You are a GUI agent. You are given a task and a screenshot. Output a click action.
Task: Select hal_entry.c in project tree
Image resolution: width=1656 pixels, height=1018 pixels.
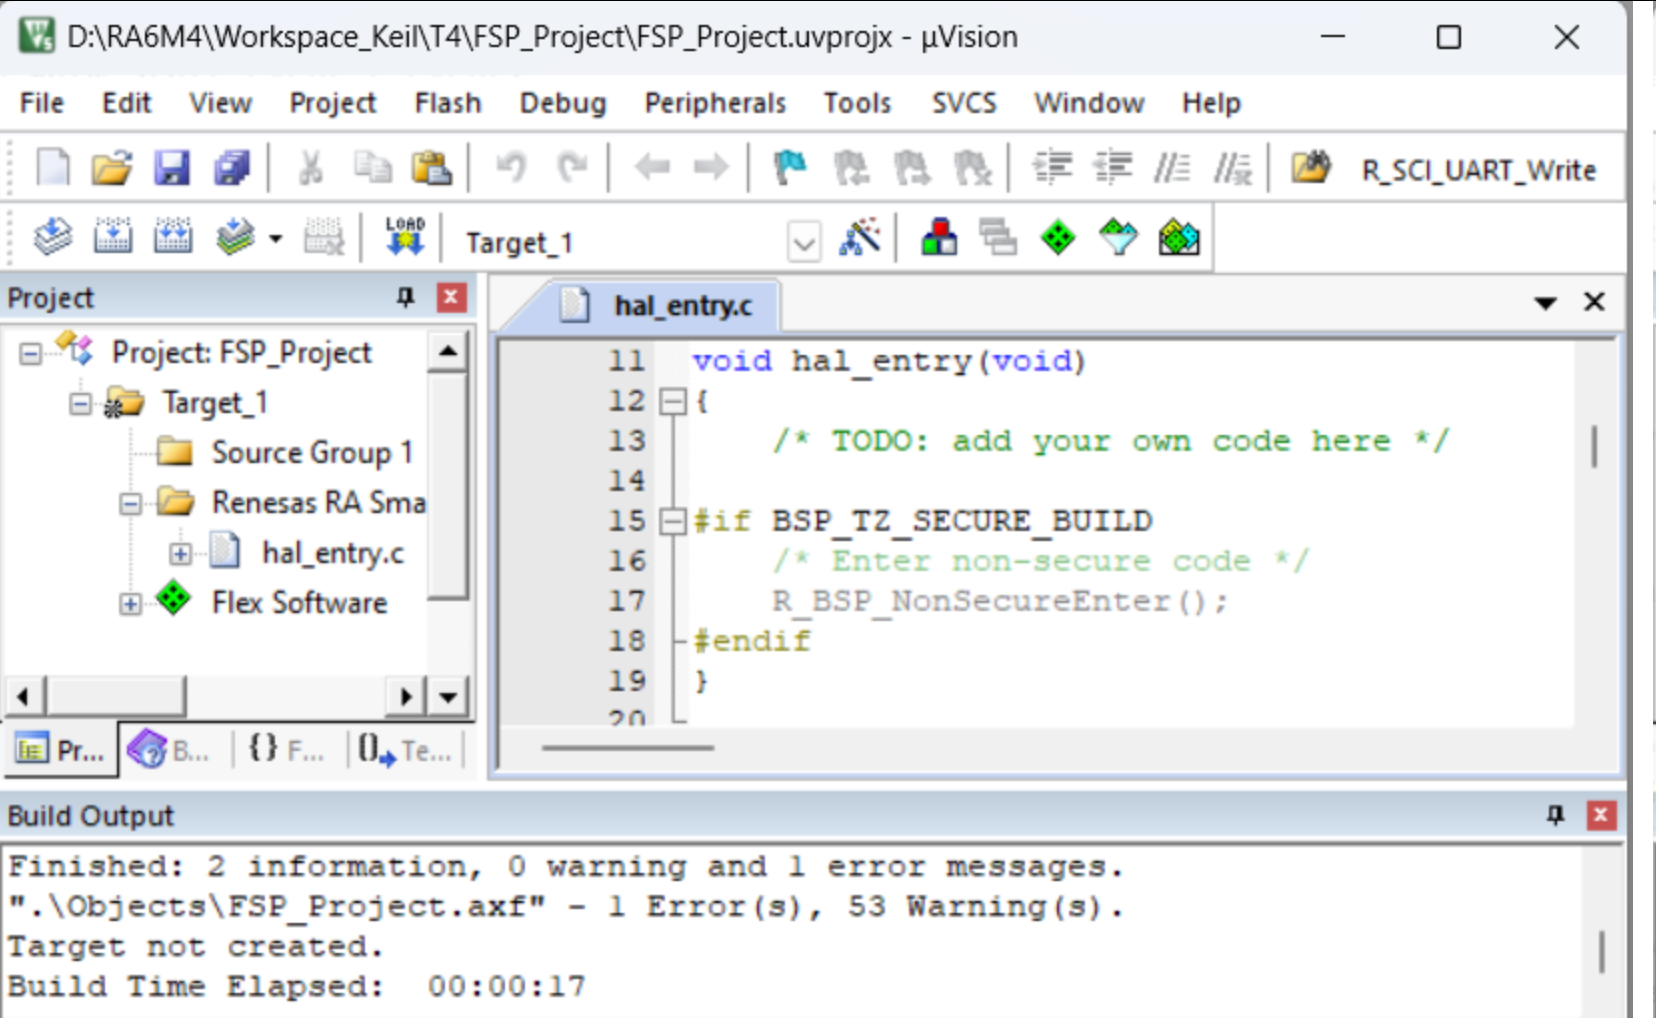tap(332, 553)
